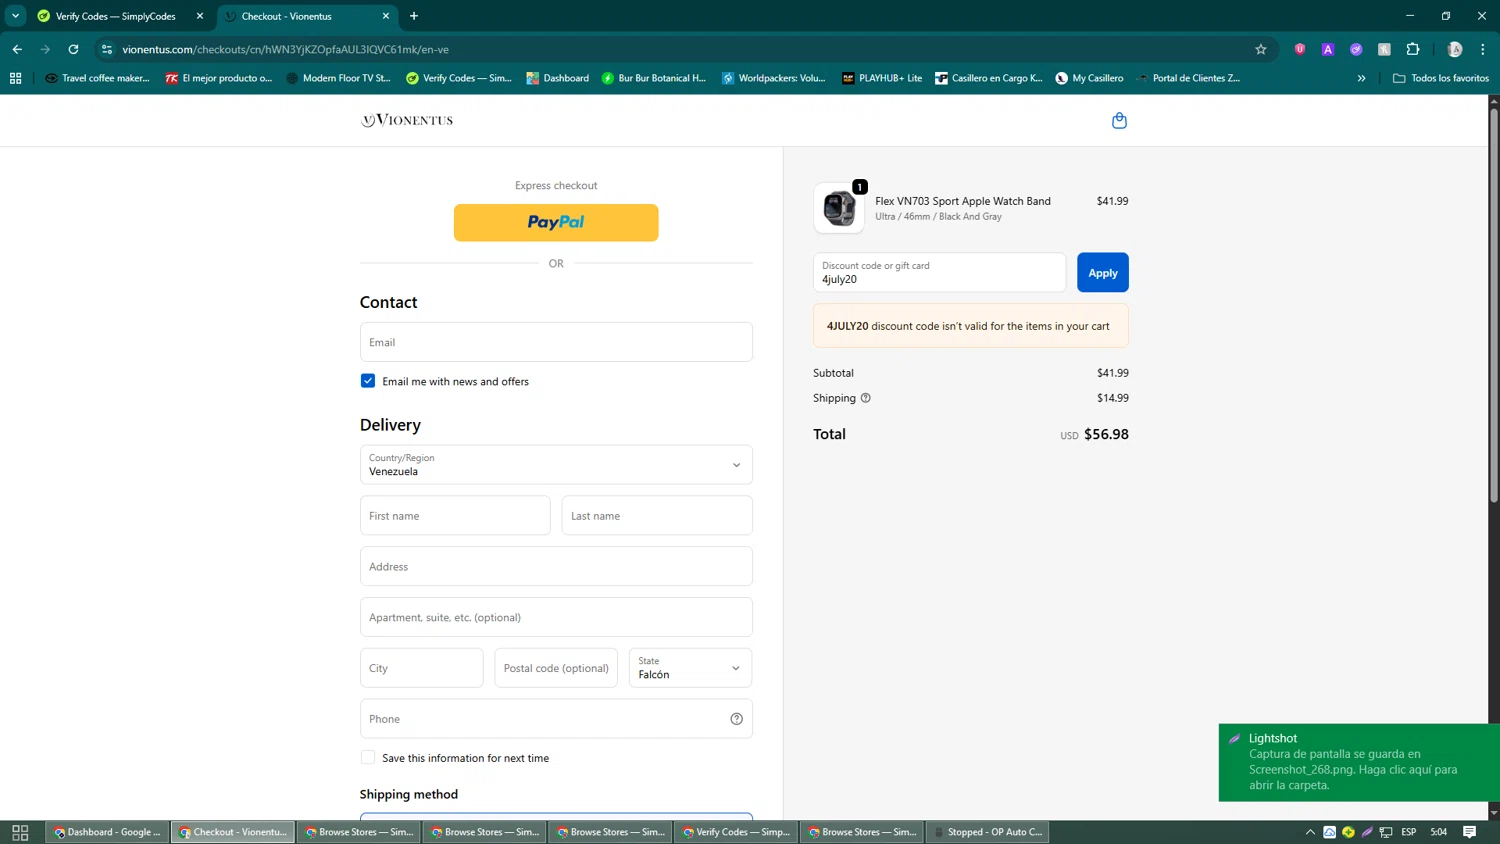1500x844 pixels.
Task: Open the shopping cart bag icon
Action: pyautogui.click(x=1119, y=120)
